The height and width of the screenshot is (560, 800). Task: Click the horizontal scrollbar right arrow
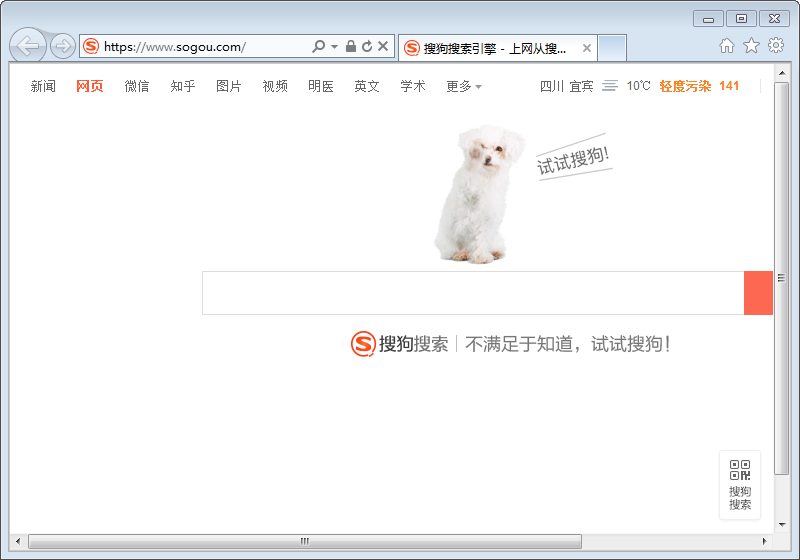pyautogui.click(x=764, y=541)
